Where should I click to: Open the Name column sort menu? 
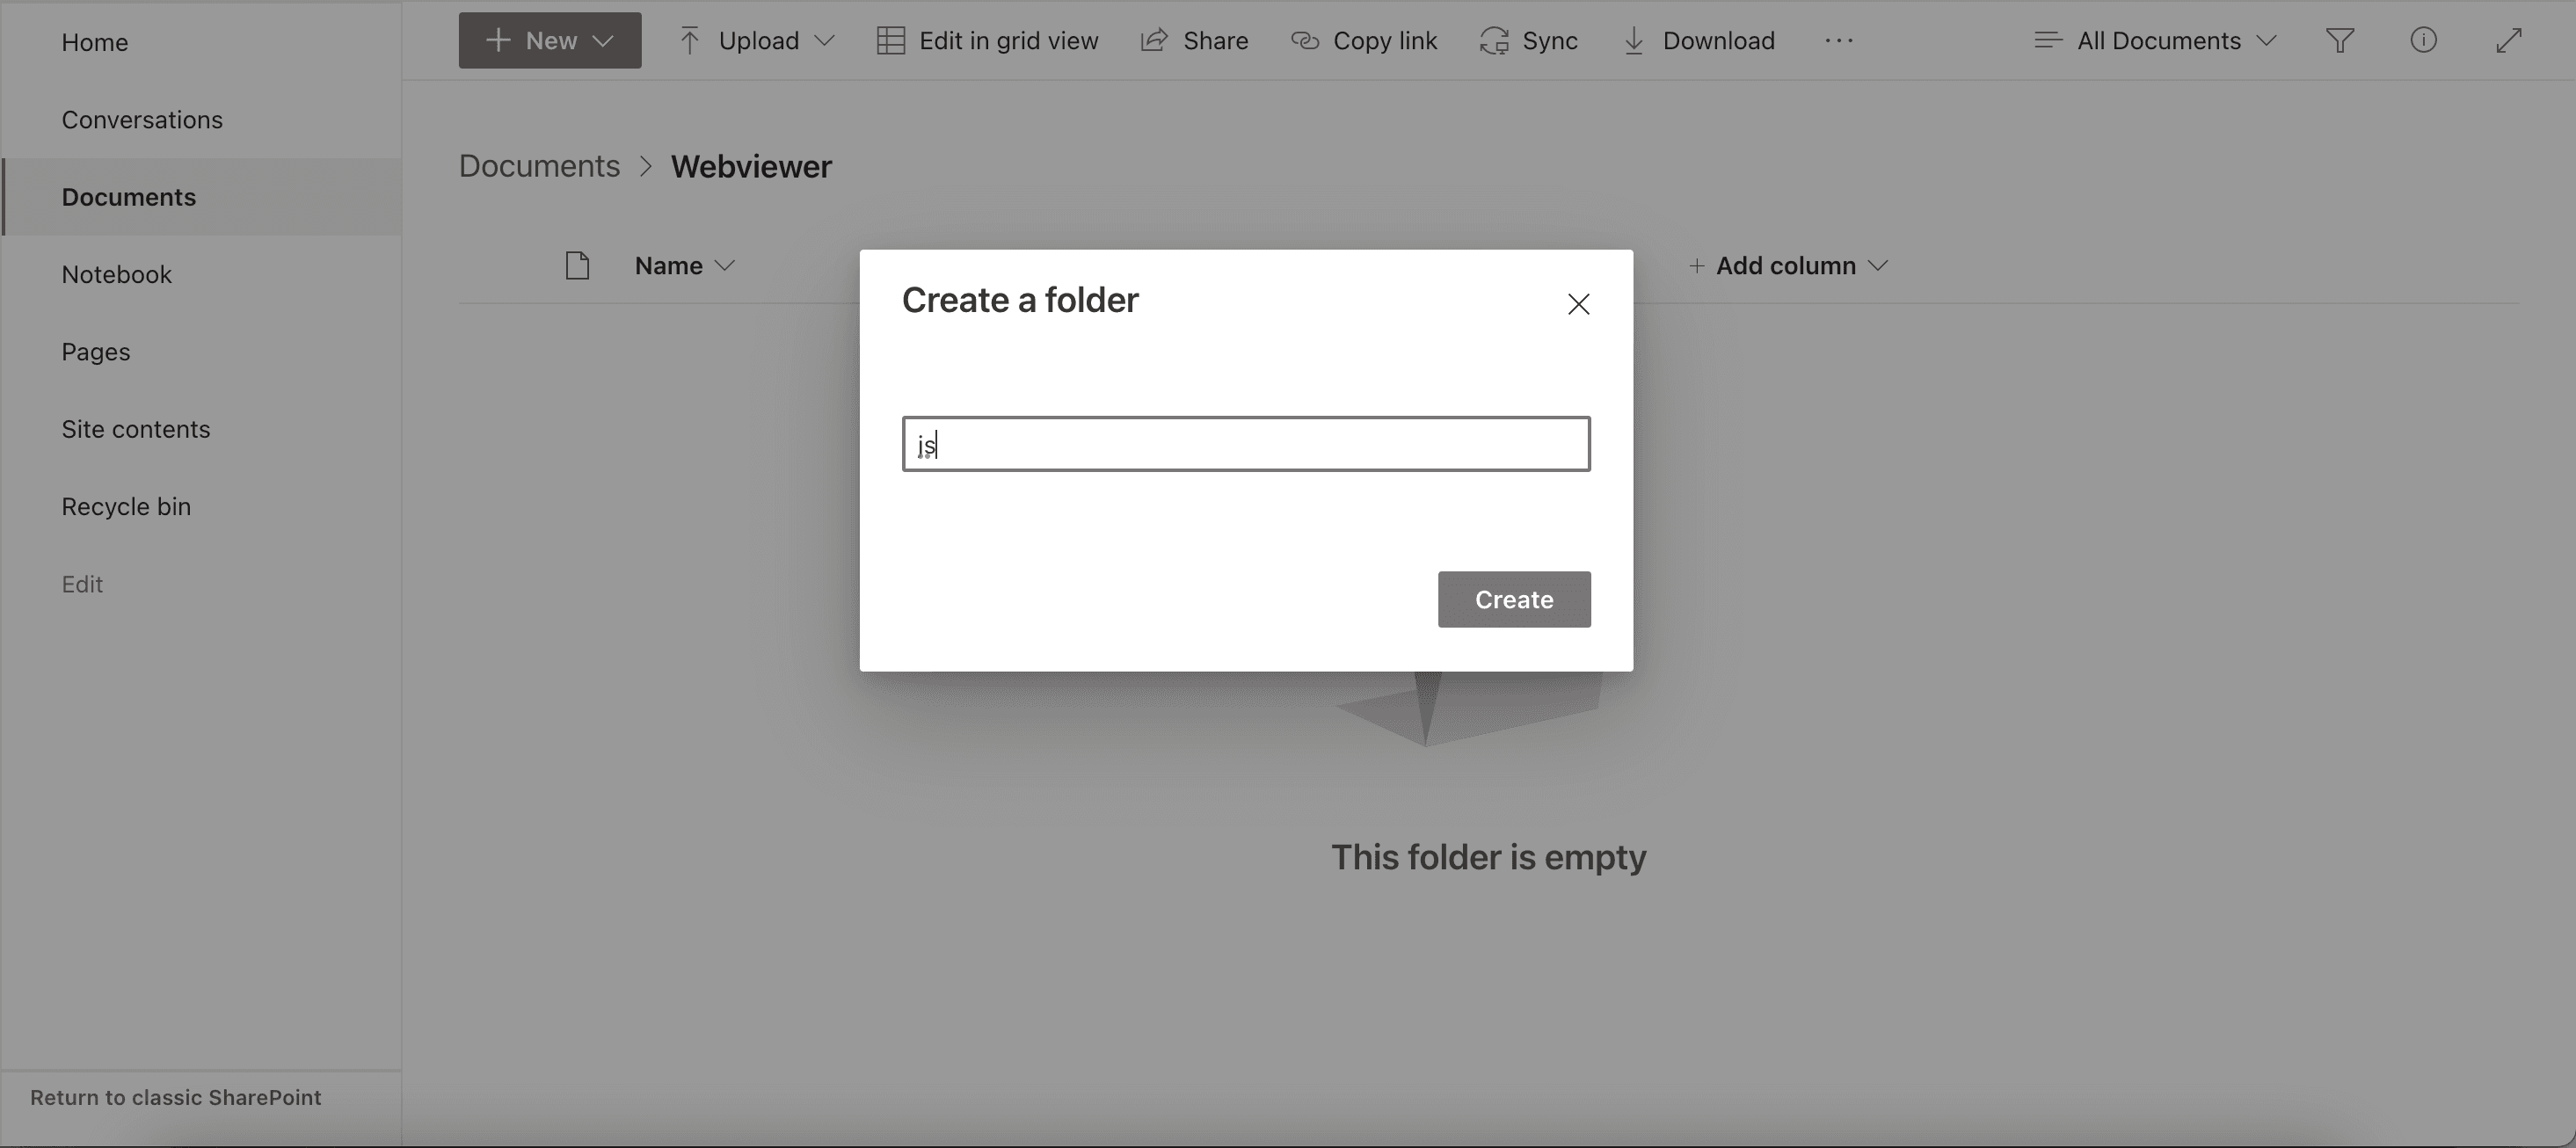click(685, 266)
